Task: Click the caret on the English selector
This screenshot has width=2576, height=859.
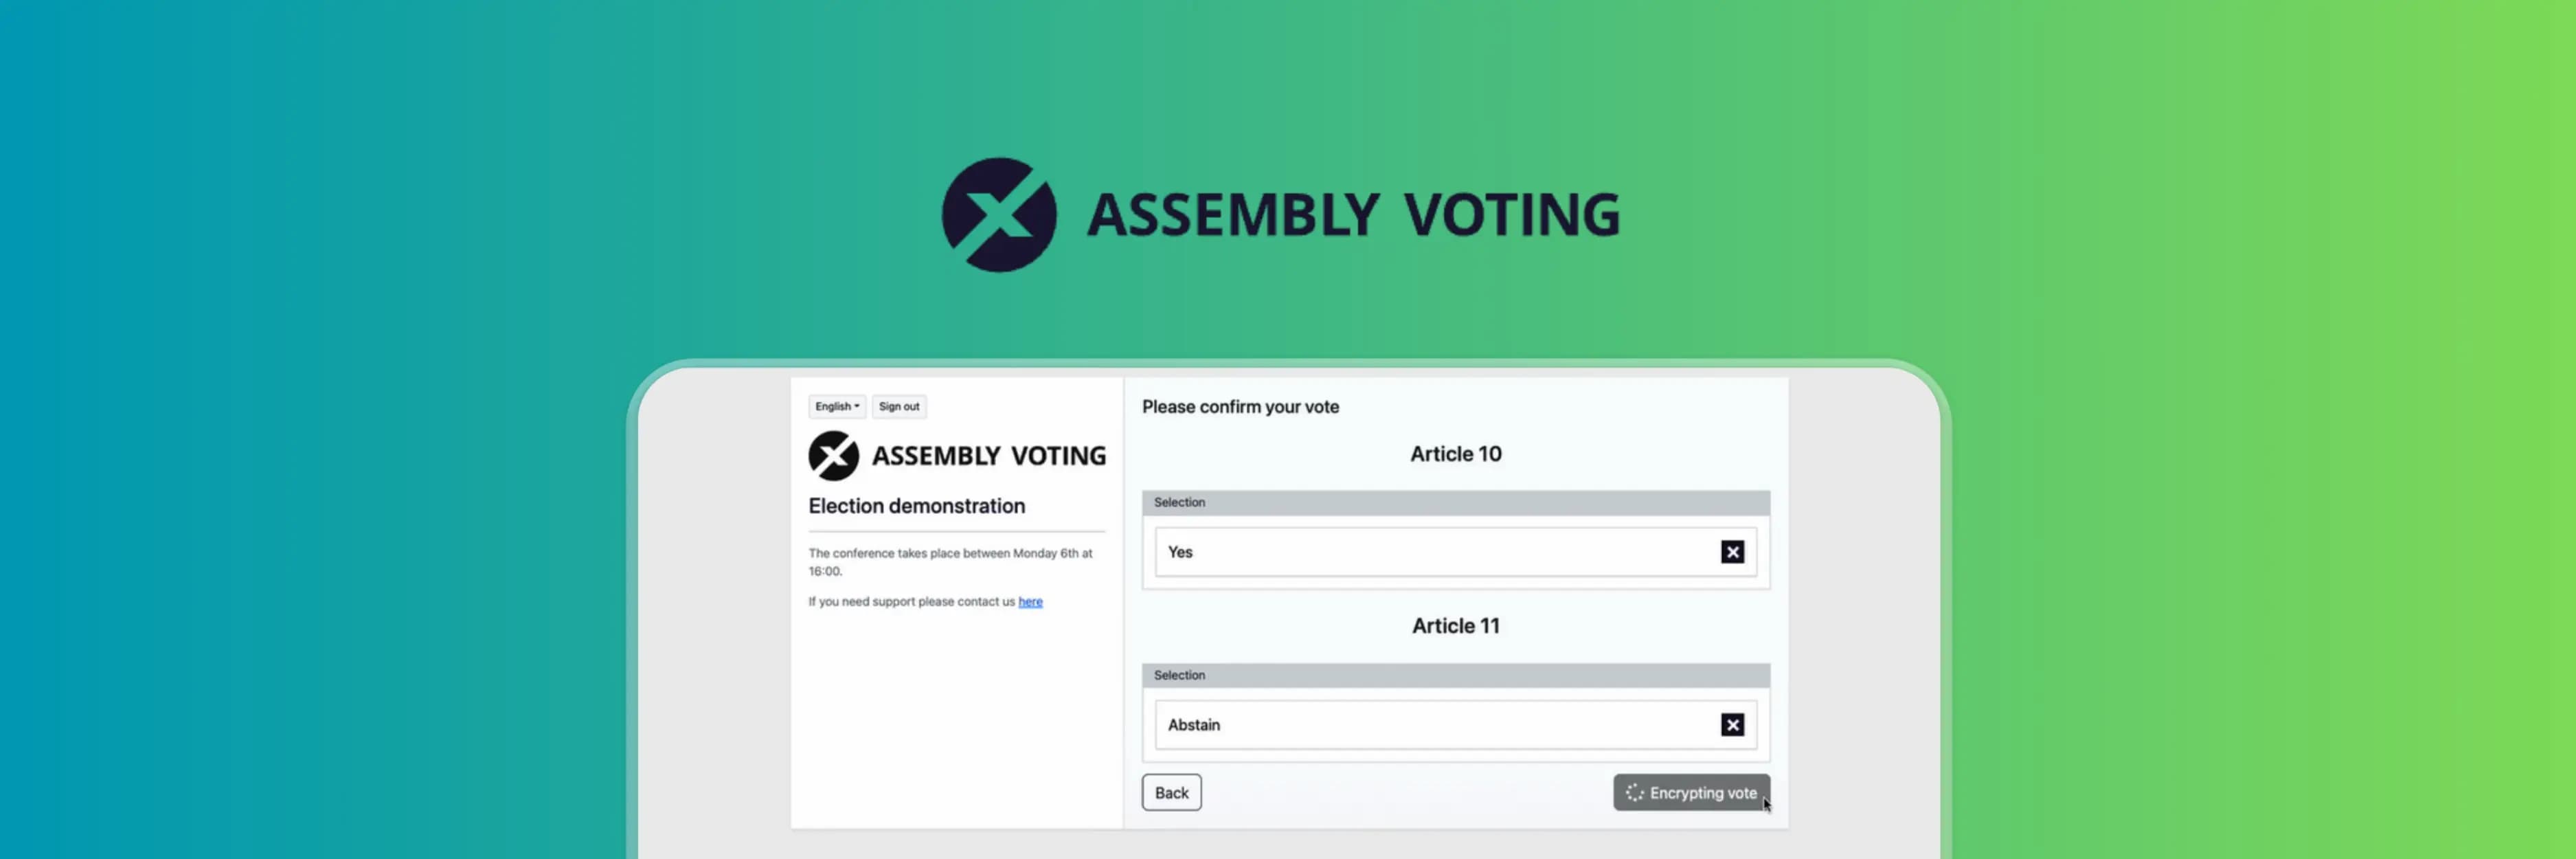Action: tap(856, 406)
